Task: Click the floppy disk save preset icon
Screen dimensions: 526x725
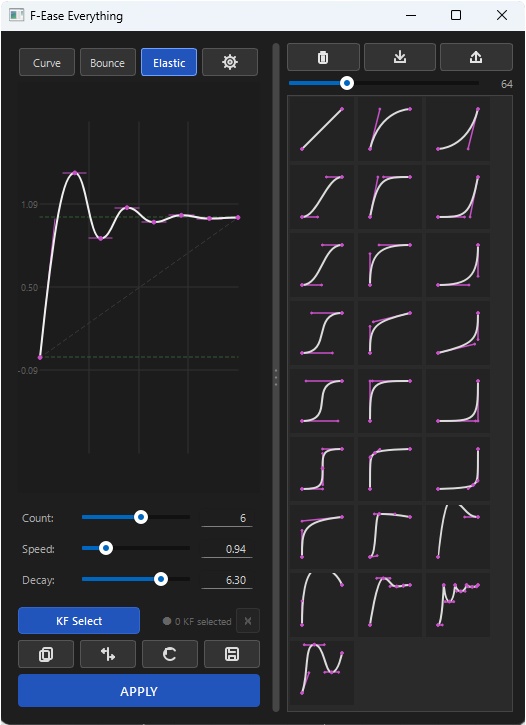Action: click(232, 654)
